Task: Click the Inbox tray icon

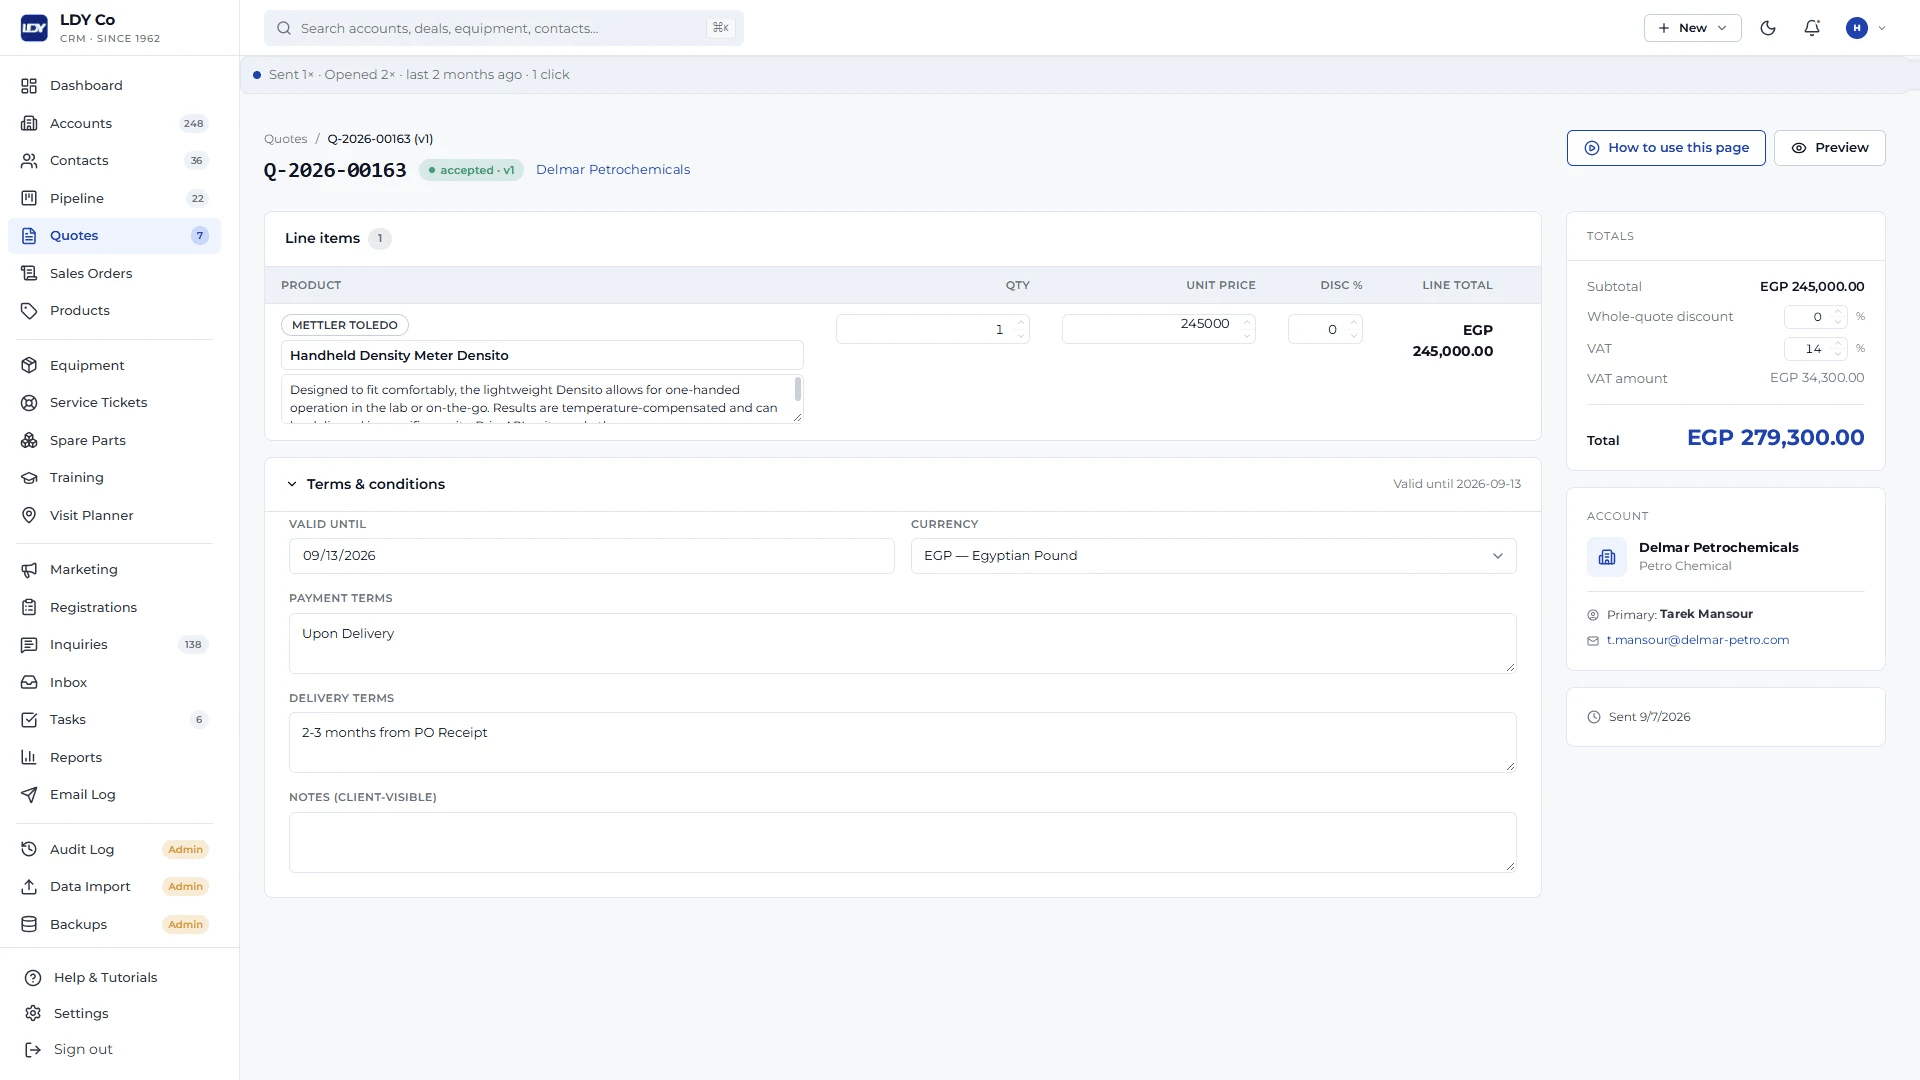Action: (x=29, y=683)
